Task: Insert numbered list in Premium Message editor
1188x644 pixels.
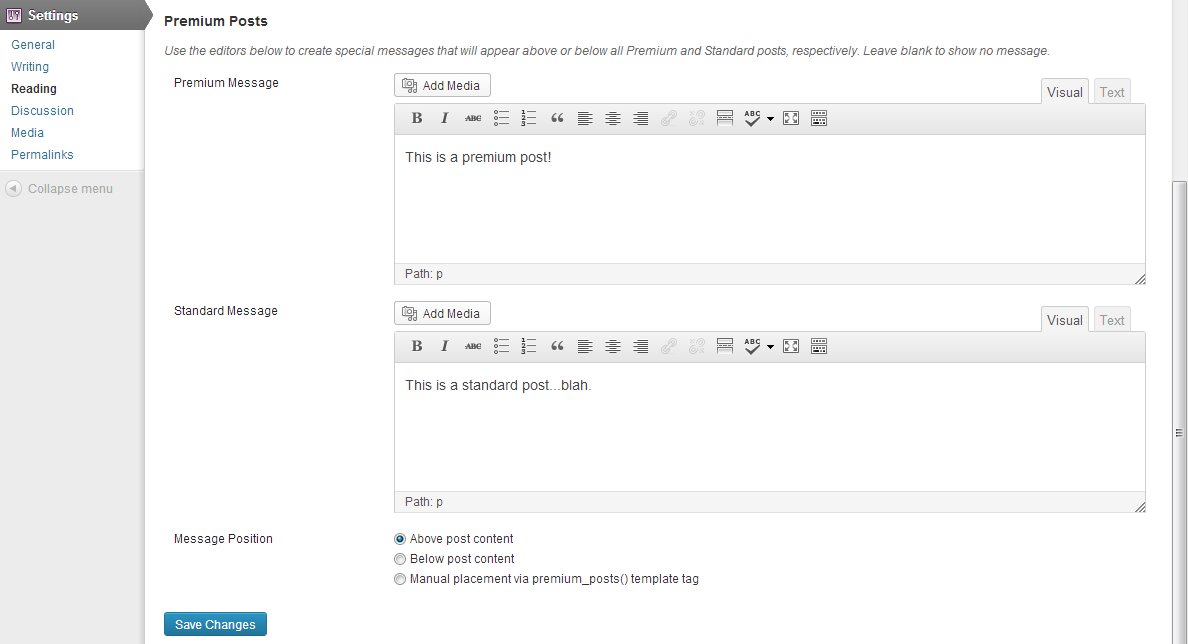Action: (x=529, y=118)
